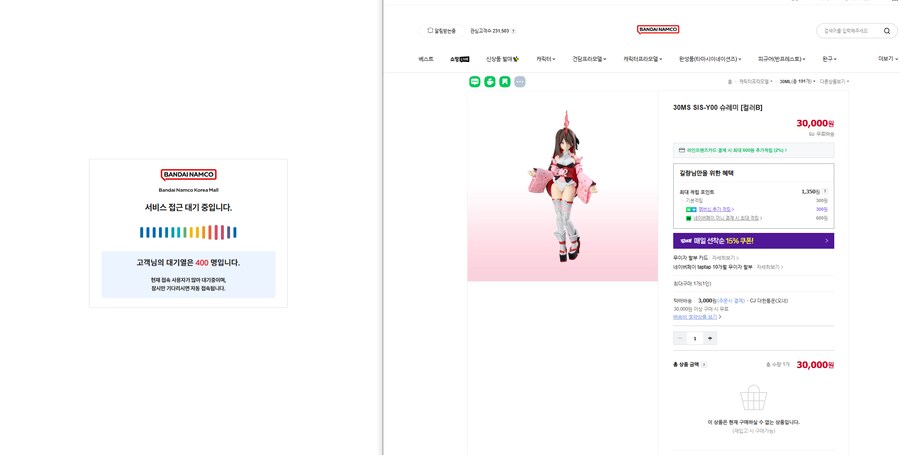Click the notification subscribe bell button

(441, 31)
